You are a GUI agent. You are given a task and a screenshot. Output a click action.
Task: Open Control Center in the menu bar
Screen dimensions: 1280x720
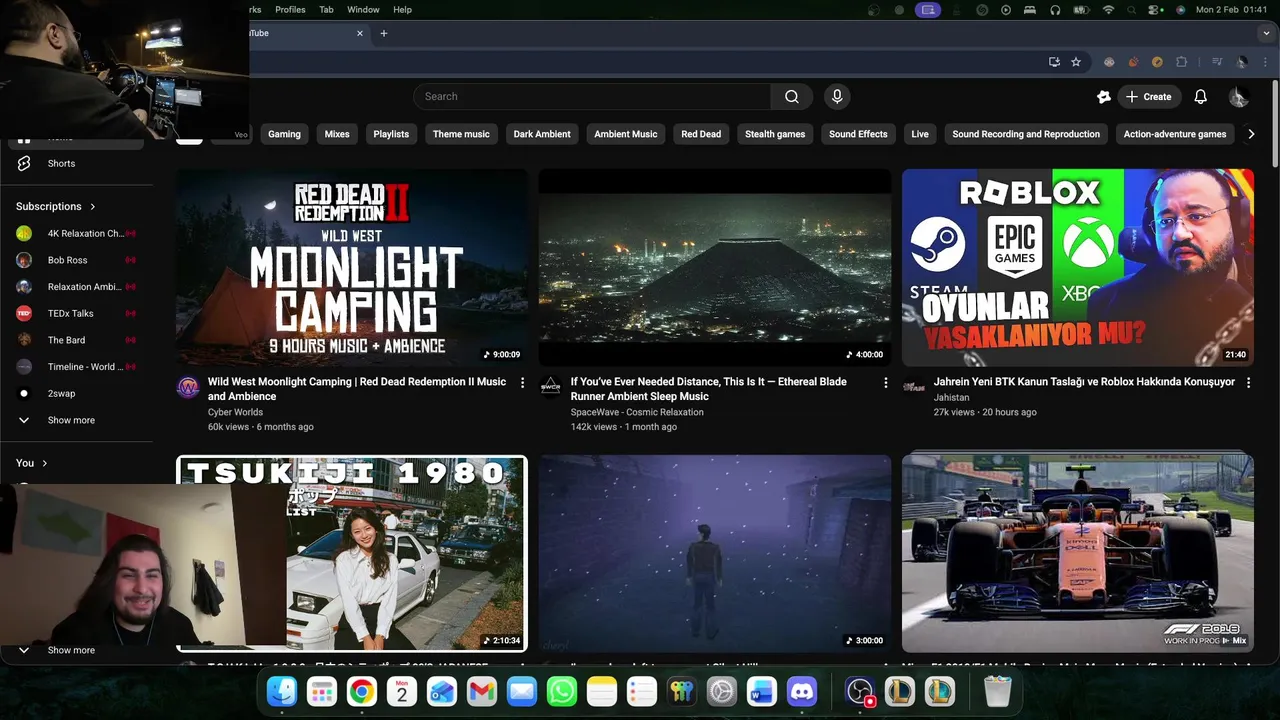1156,10
